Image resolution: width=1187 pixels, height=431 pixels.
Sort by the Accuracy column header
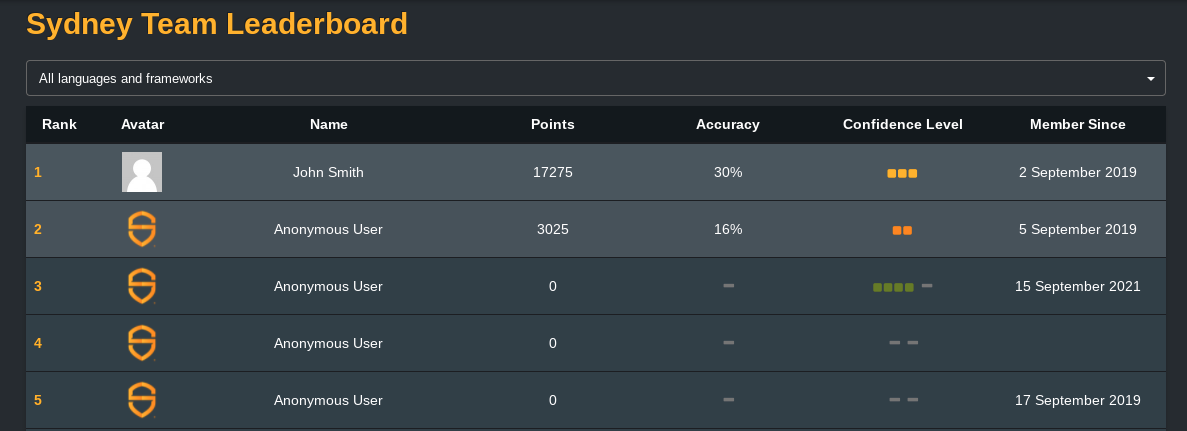727,124
